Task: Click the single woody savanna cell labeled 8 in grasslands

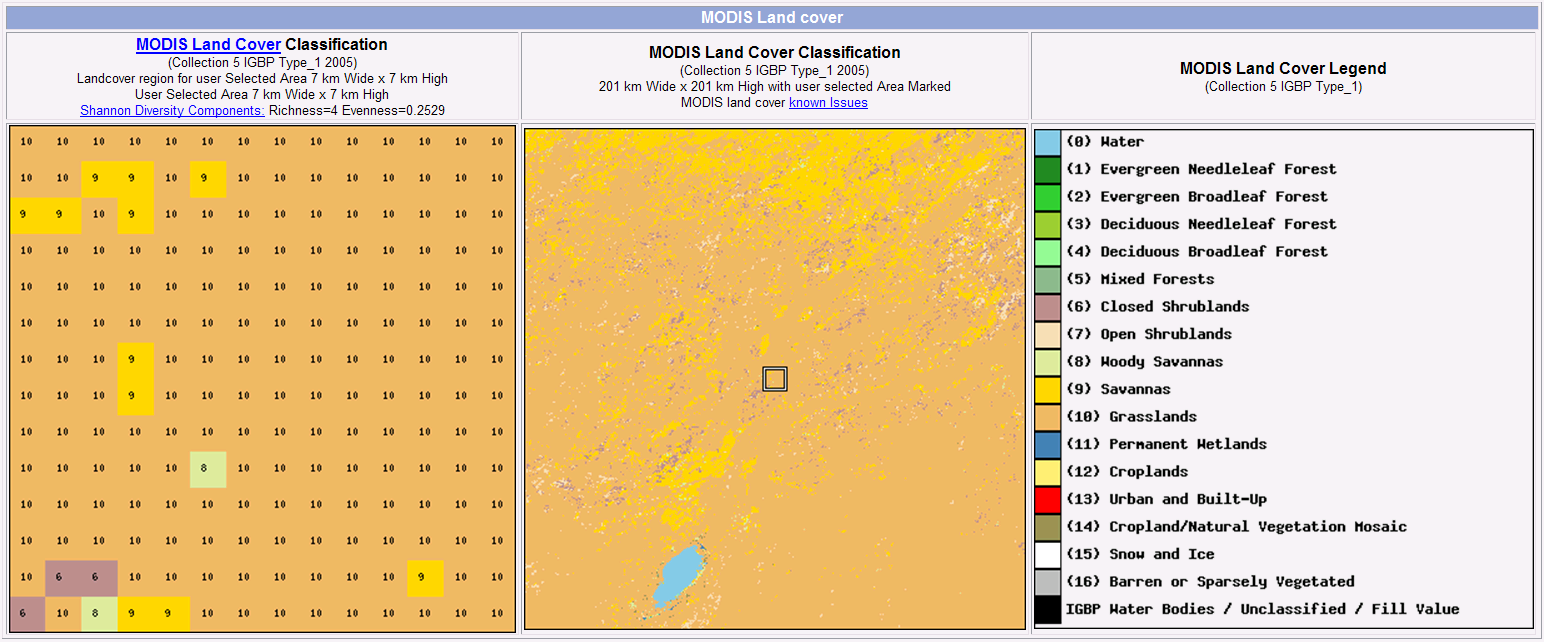Action: 208,469
